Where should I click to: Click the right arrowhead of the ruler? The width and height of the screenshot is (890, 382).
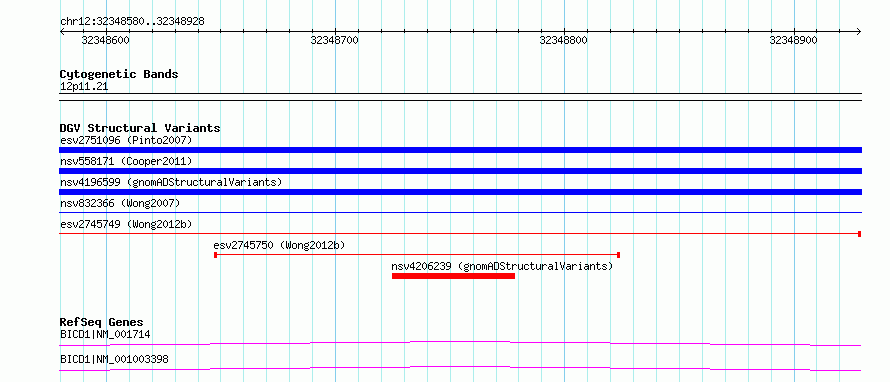pos(858,31)
